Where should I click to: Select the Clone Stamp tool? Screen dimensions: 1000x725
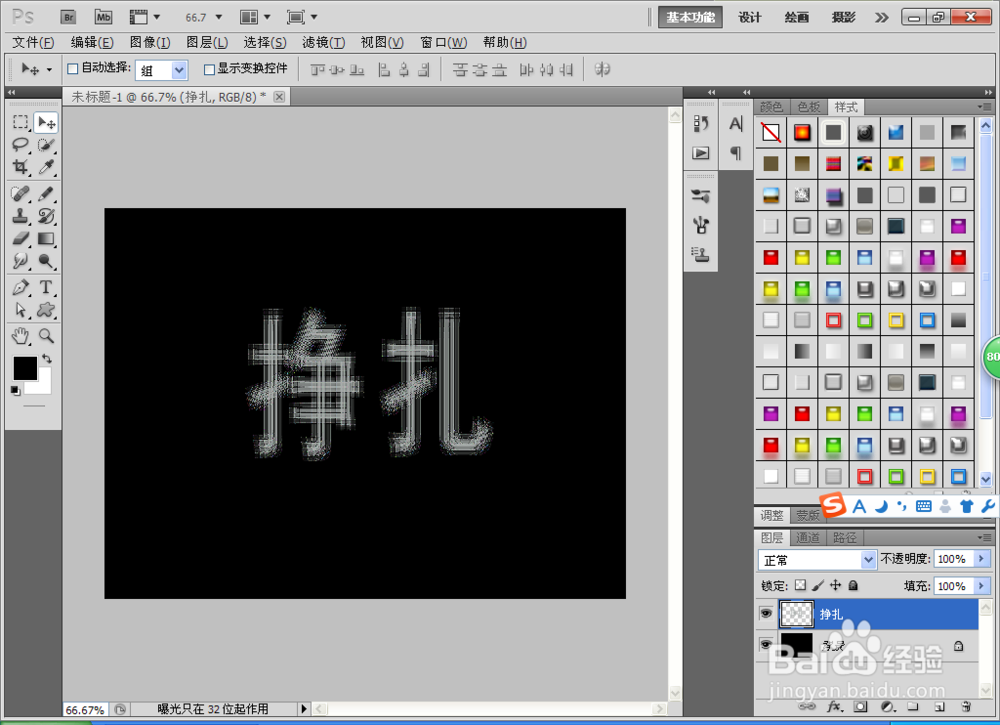tap(20, 216)
